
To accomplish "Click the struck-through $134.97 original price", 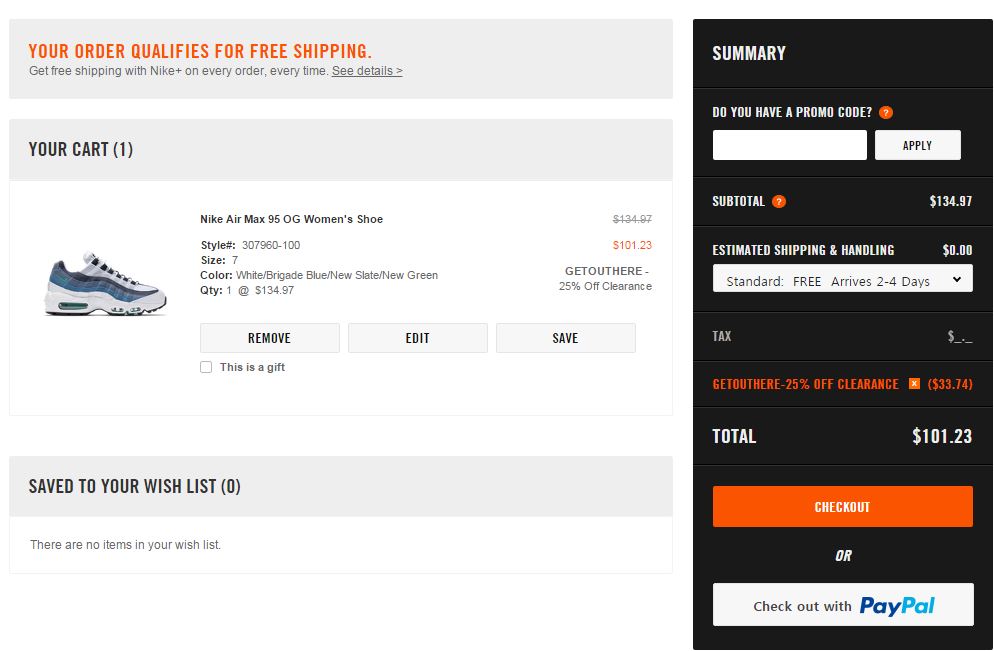I will point(632,219).
